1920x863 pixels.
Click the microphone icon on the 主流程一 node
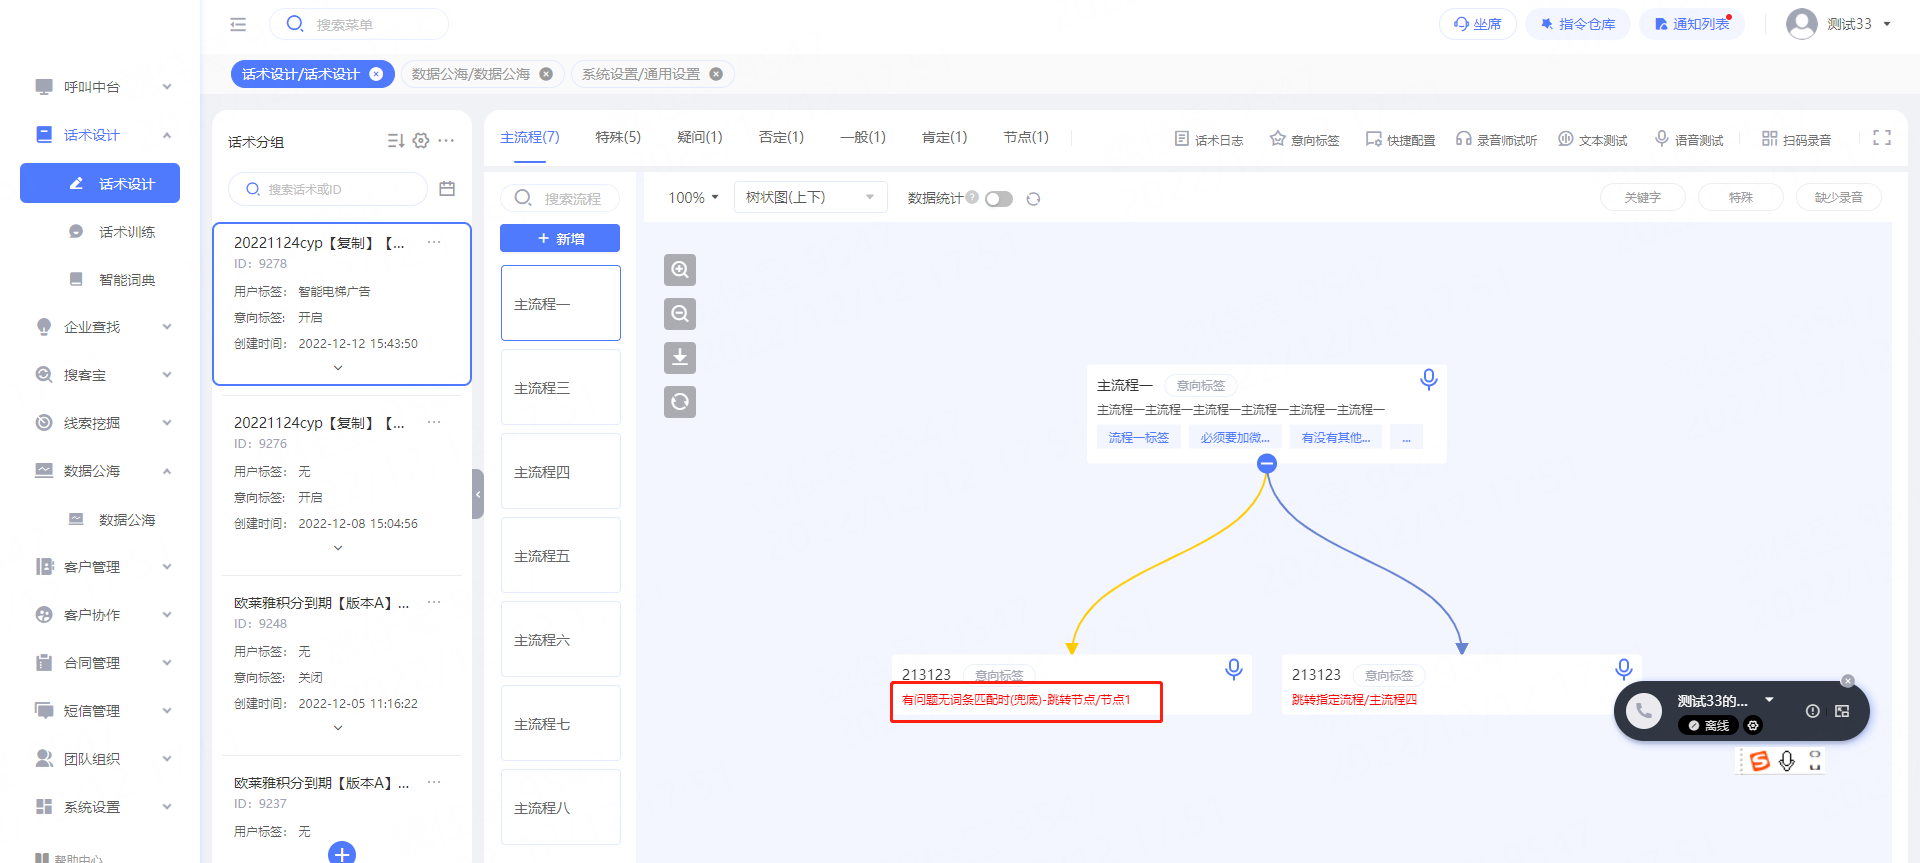coord(1429,379)
